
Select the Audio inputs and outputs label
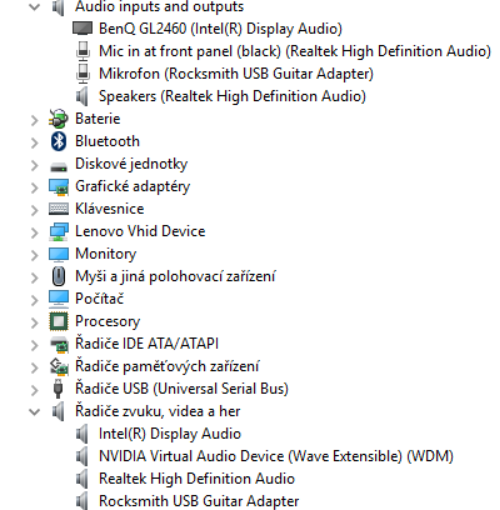[159, 7]
